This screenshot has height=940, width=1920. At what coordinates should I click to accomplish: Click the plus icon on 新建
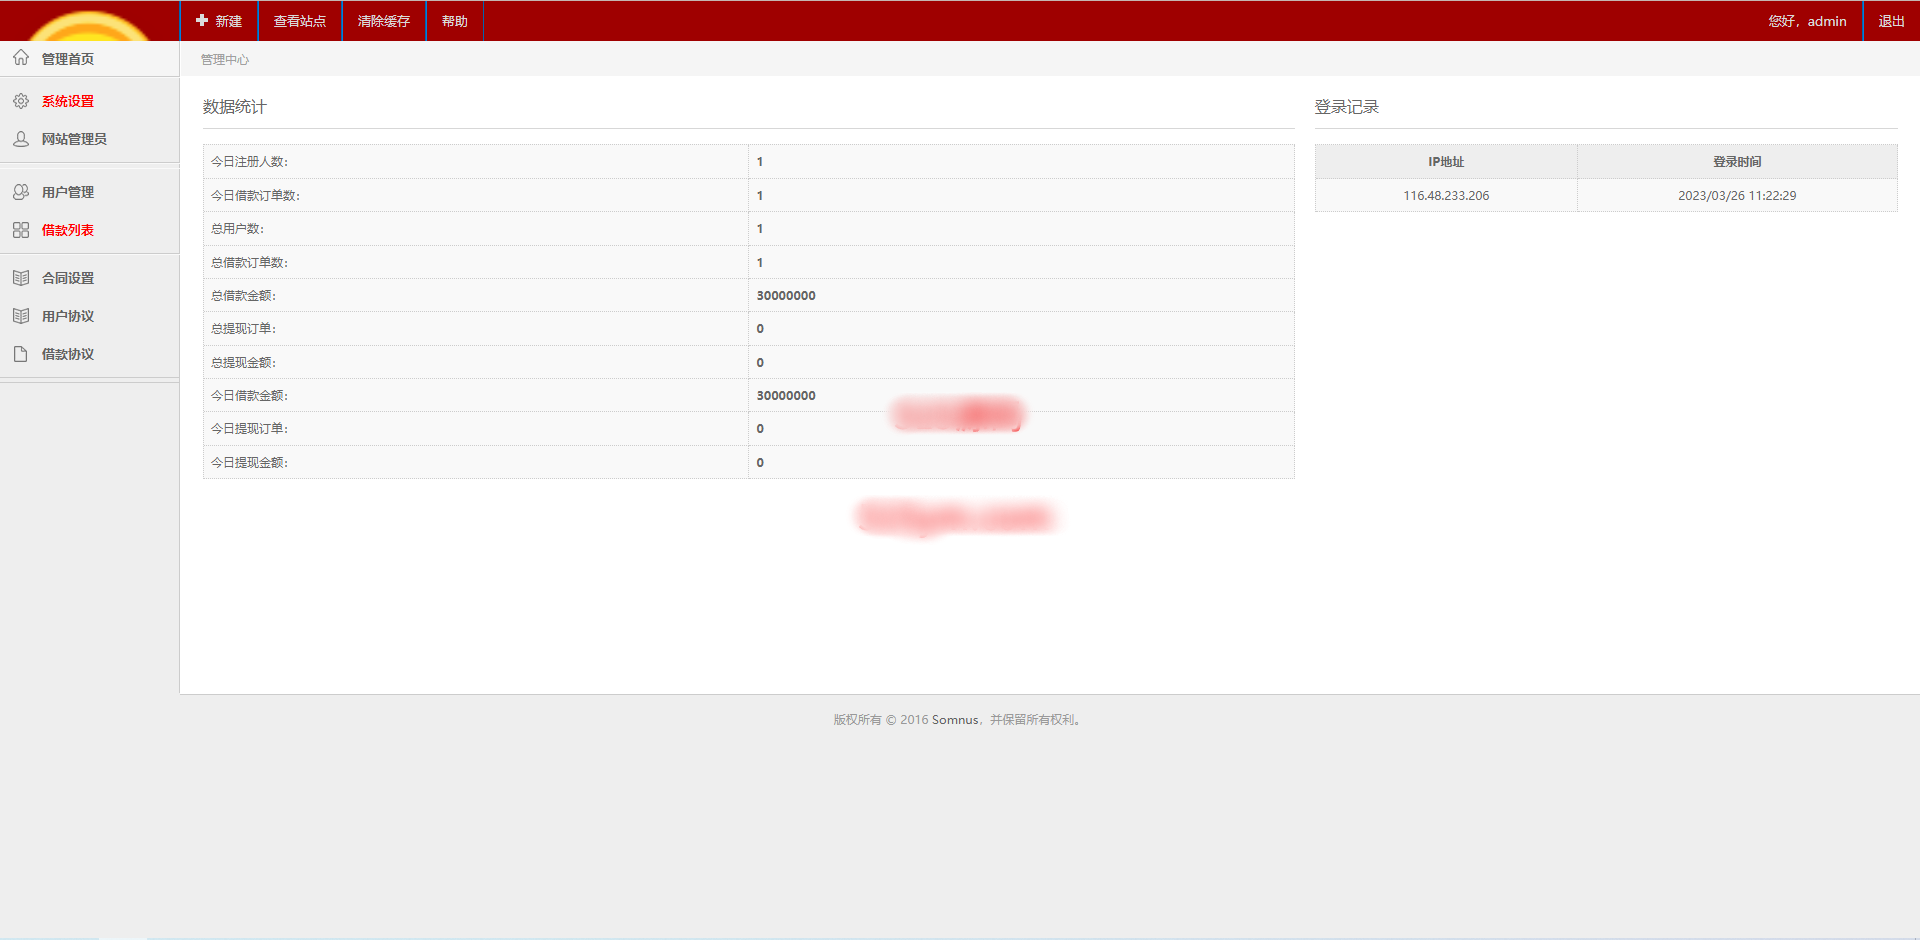202,20
